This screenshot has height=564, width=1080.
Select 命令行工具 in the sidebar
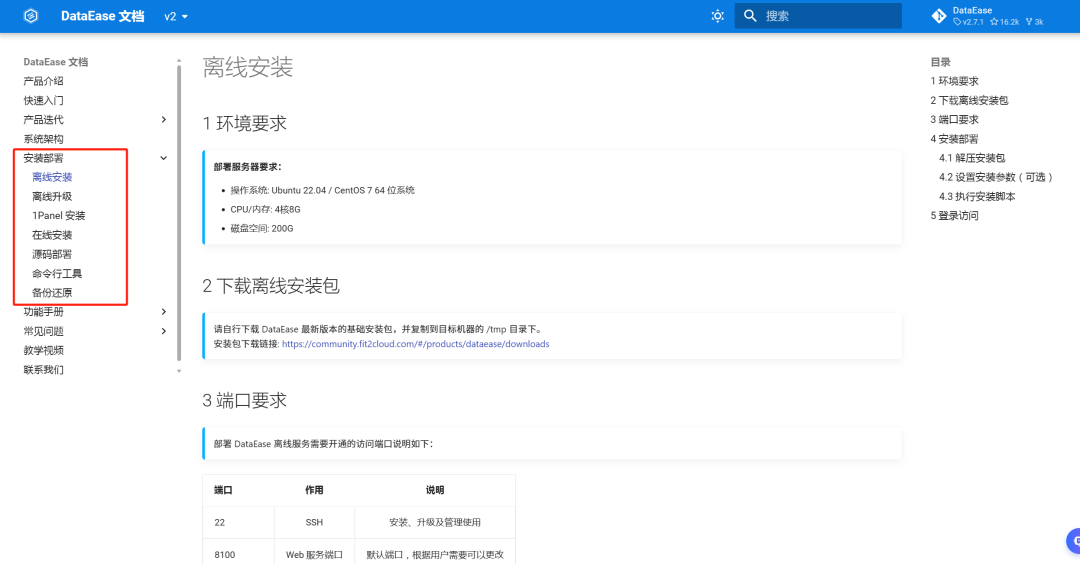[x=57, y=273]
